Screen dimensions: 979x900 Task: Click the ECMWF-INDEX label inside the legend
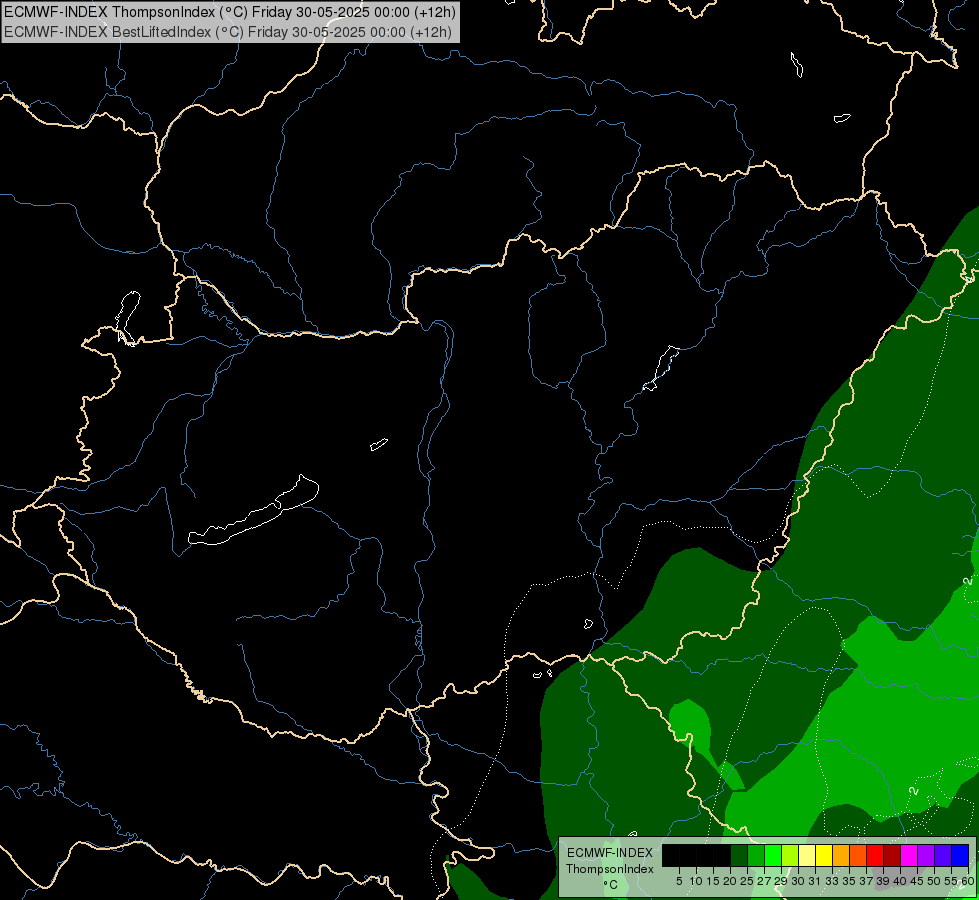click(x=610, y=853)
